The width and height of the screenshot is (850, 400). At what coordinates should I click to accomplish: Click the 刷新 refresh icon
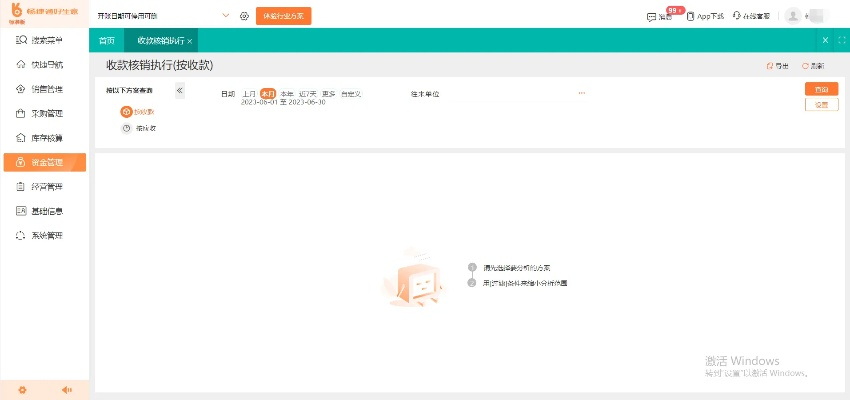click(x=805, y=65)
